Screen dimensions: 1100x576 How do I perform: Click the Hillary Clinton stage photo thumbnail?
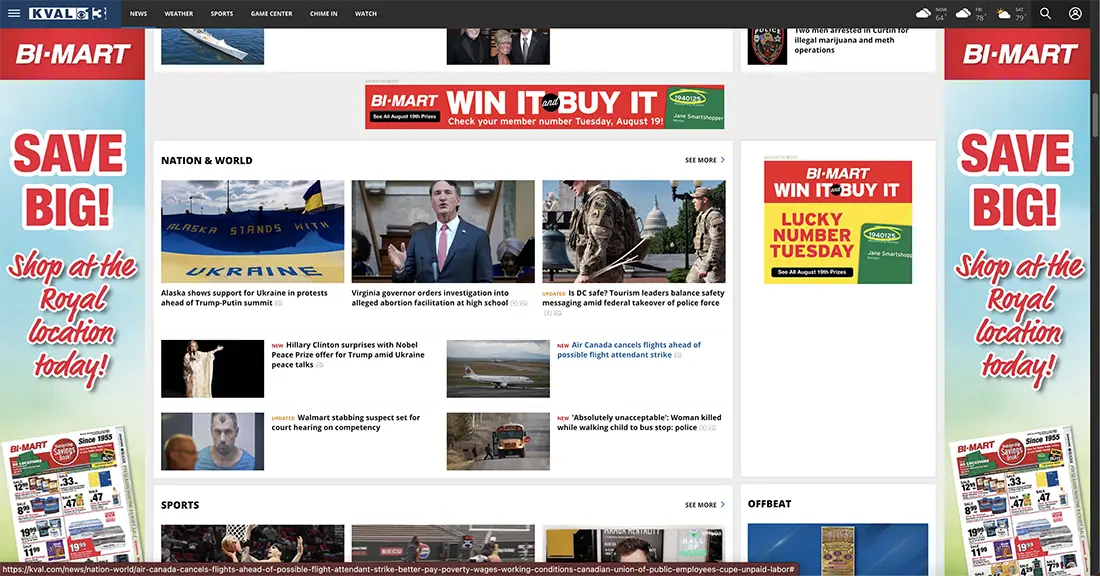click(x=213, y=369)
